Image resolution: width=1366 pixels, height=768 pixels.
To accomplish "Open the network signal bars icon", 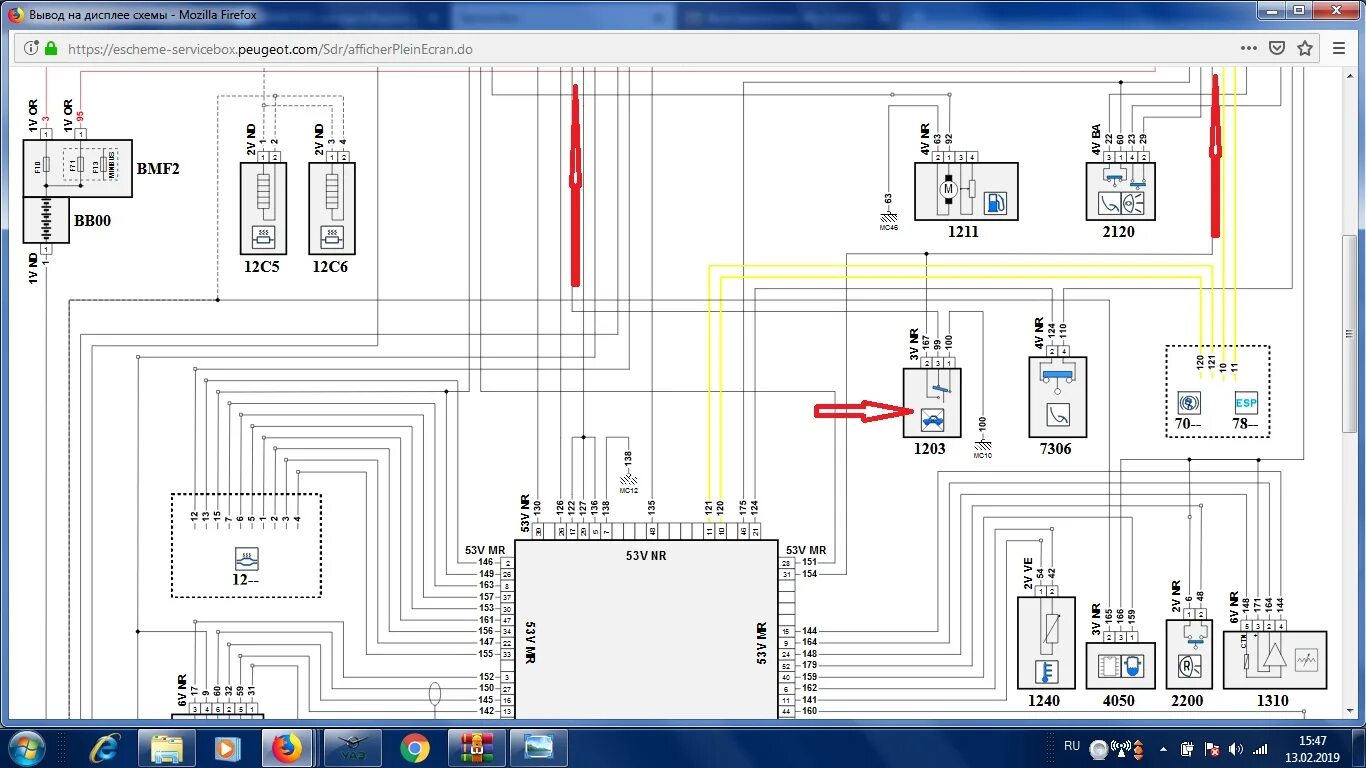I will (x=1261, y=749).
